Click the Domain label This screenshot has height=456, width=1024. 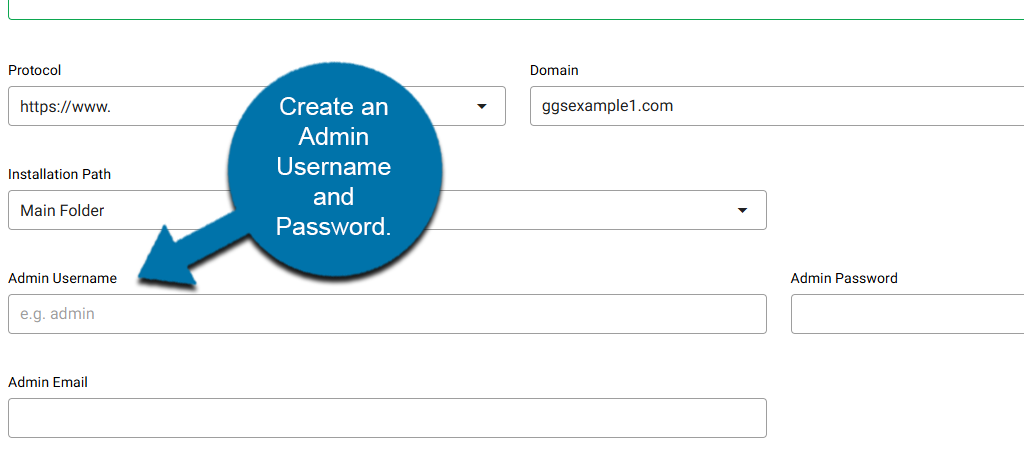tap(554, 70)
